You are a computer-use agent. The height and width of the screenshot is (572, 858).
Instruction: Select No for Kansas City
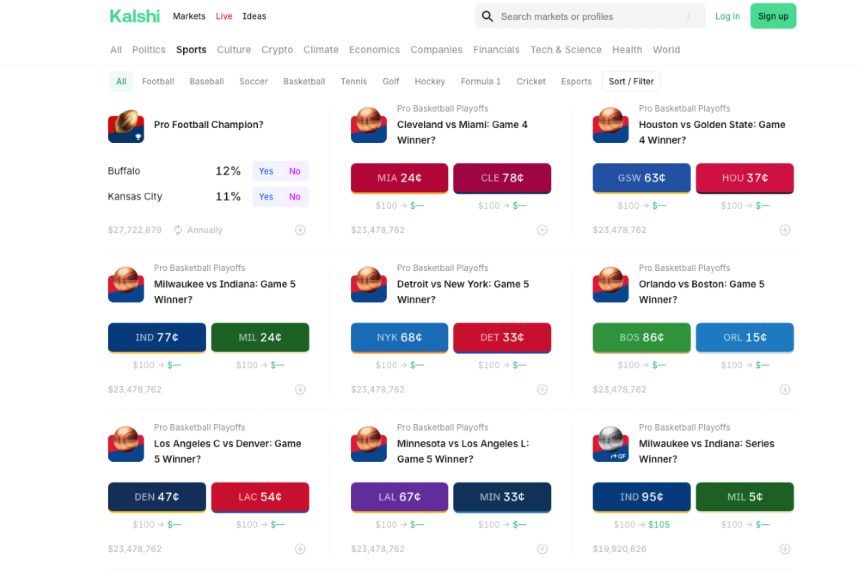(x=294, y=197)
